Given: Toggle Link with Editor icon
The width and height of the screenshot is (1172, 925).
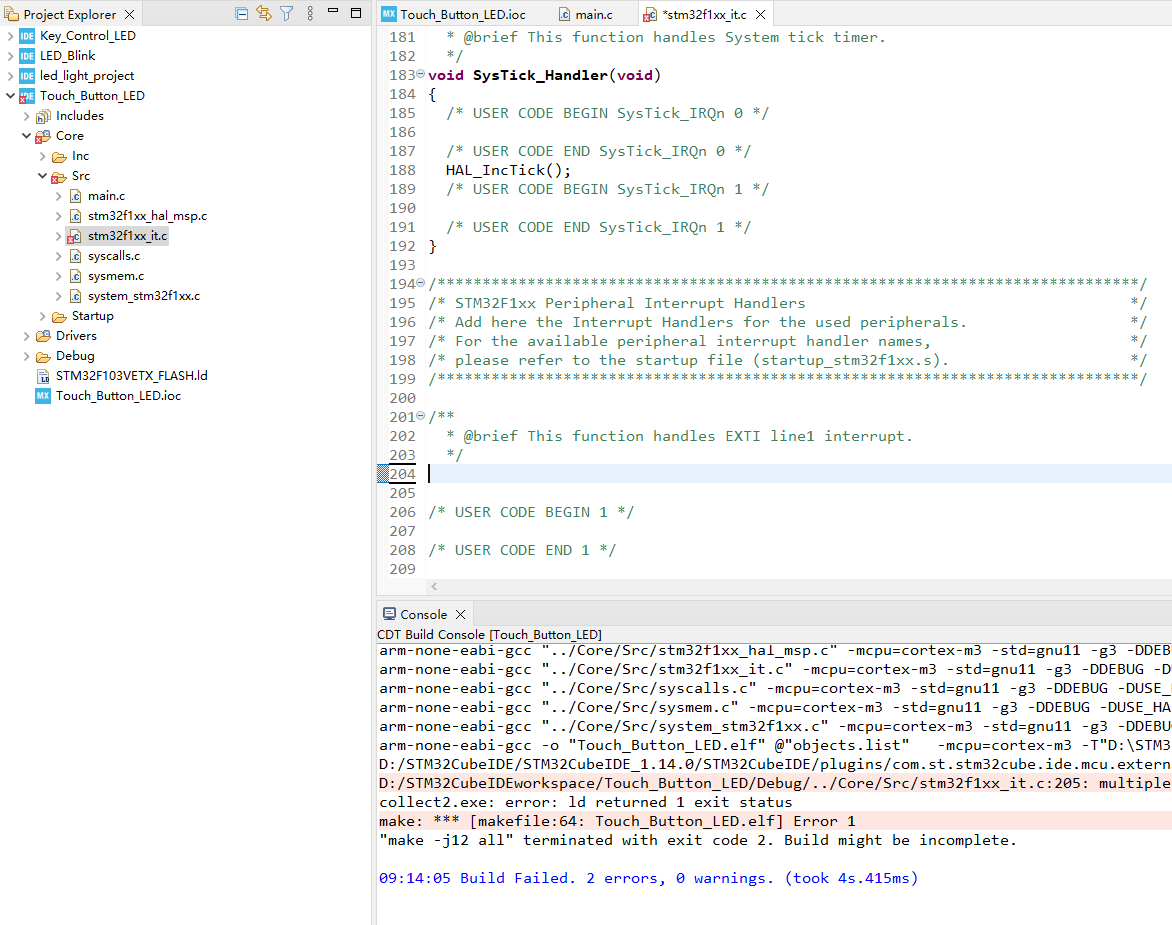Looking at the screenshot, I should tap(264, 13).
